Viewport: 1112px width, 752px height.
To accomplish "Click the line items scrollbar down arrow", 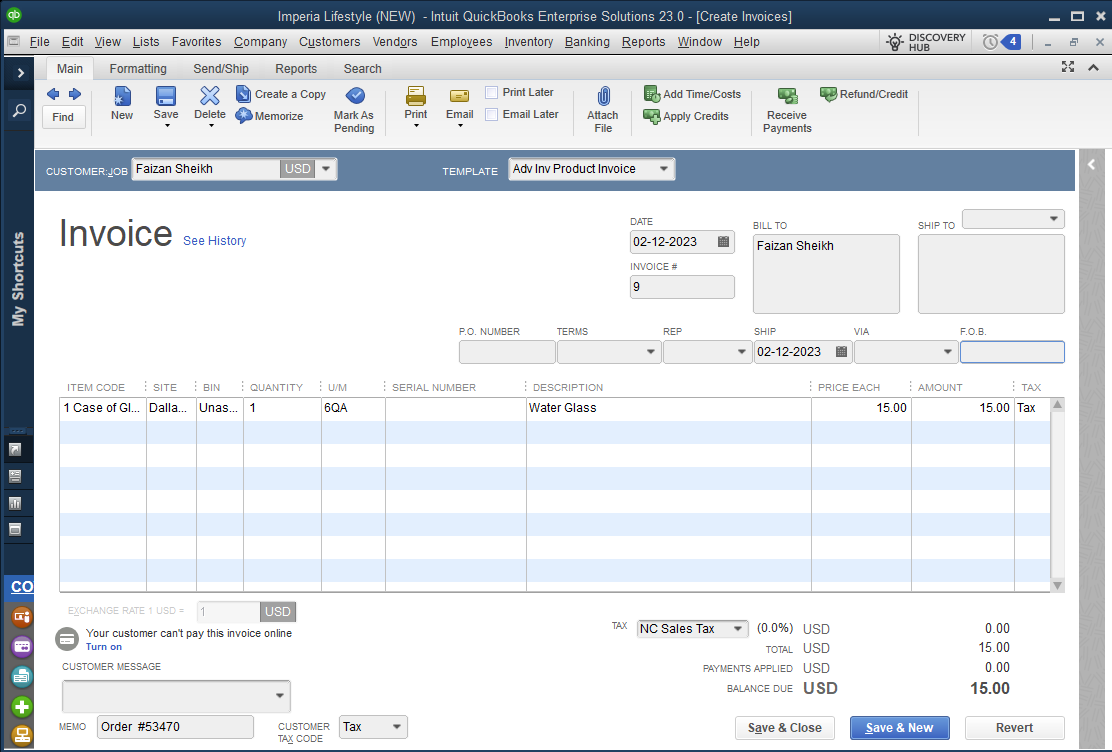I will tap(1057, 585).
